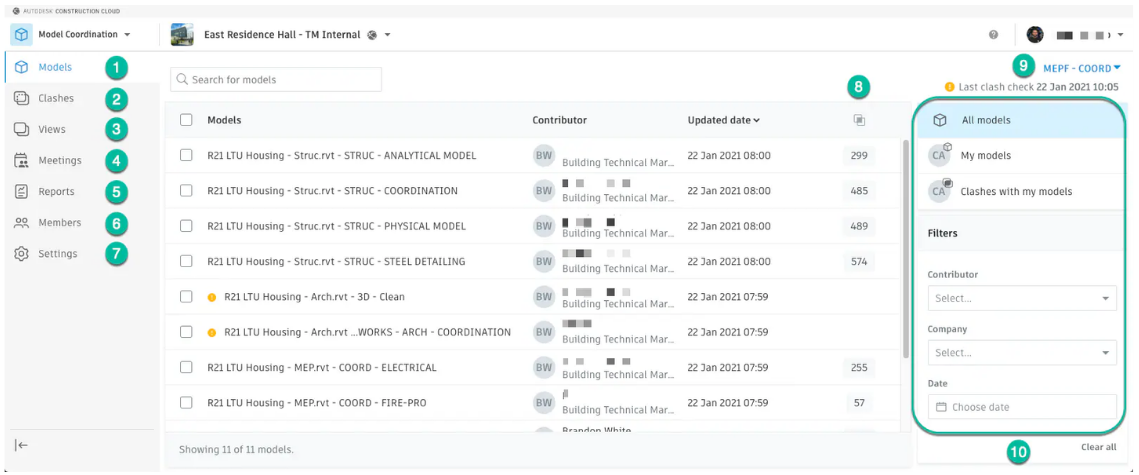Open the Choose date picker field

pos(1022,407)
